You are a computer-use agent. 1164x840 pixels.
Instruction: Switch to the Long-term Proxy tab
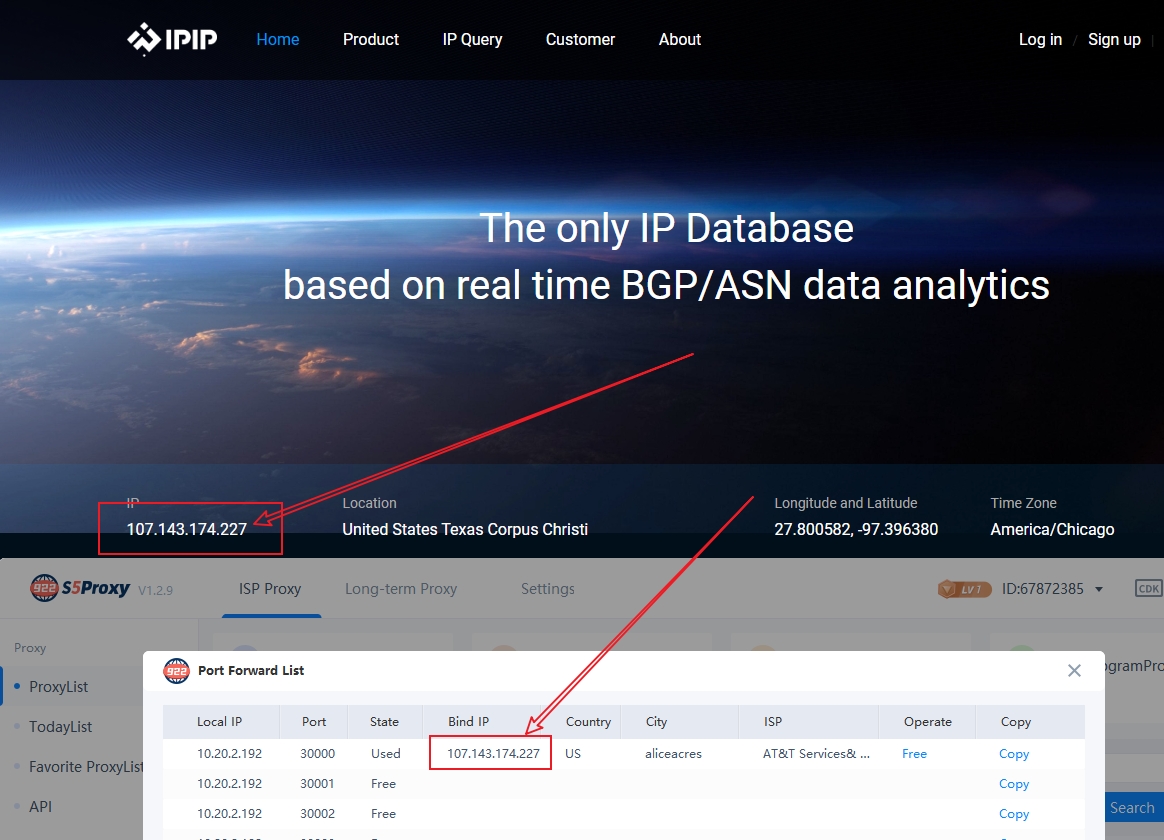pos(401,589)
